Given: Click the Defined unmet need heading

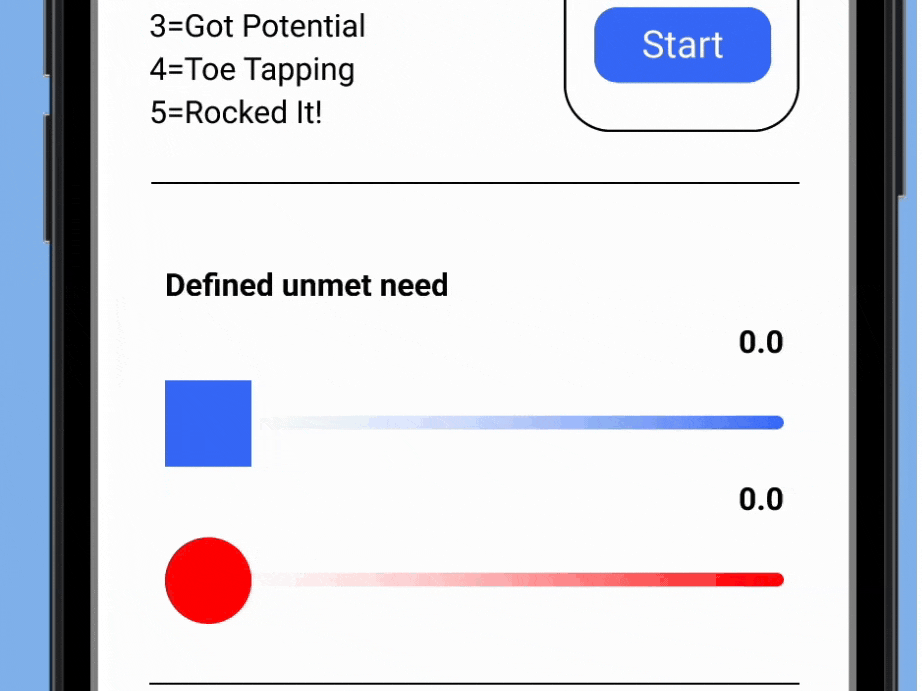Looking at the screenshot, I should pyautogui.click(x=306, y=285).
